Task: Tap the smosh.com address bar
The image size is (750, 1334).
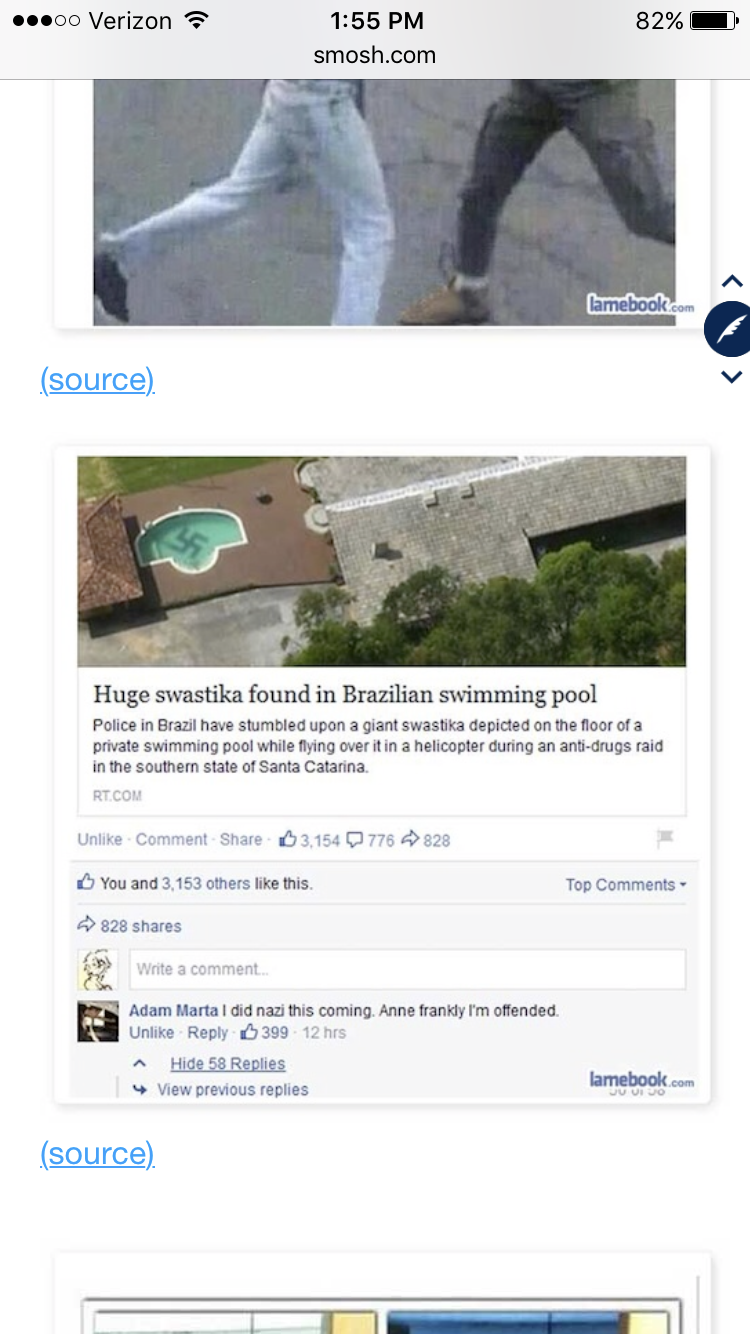Action: point(375,55)
